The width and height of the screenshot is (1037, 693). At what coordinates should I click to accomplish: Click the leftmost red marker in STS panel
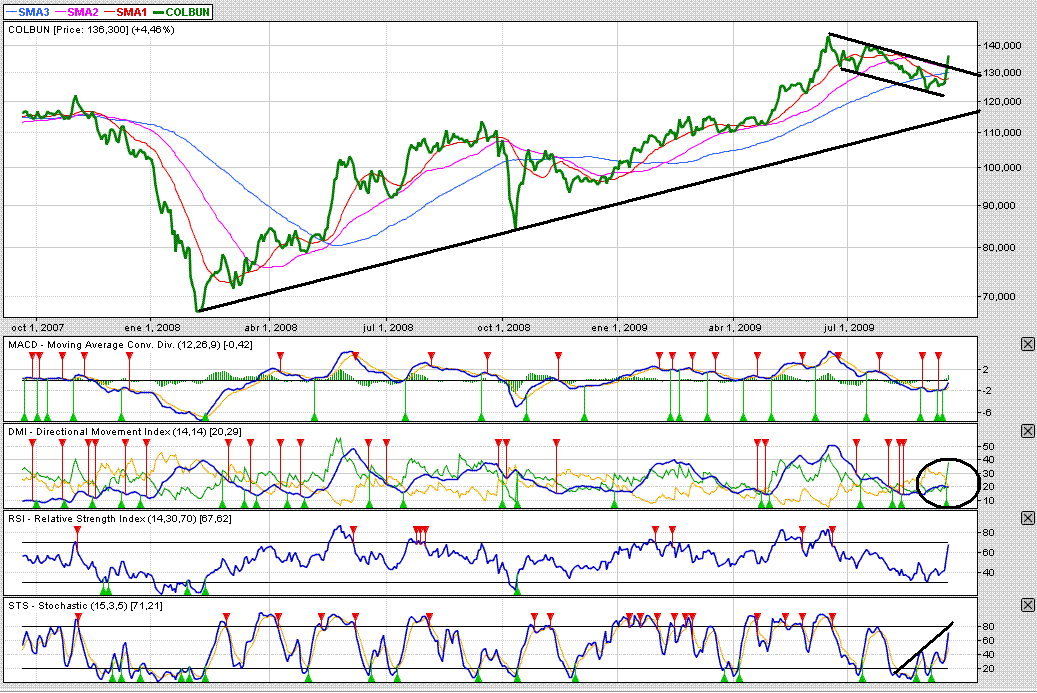(78, 616)
